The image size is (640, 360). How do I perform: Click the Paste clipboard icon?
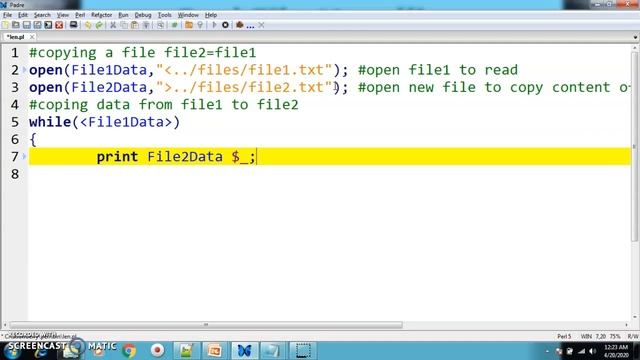tap(134, 25)
